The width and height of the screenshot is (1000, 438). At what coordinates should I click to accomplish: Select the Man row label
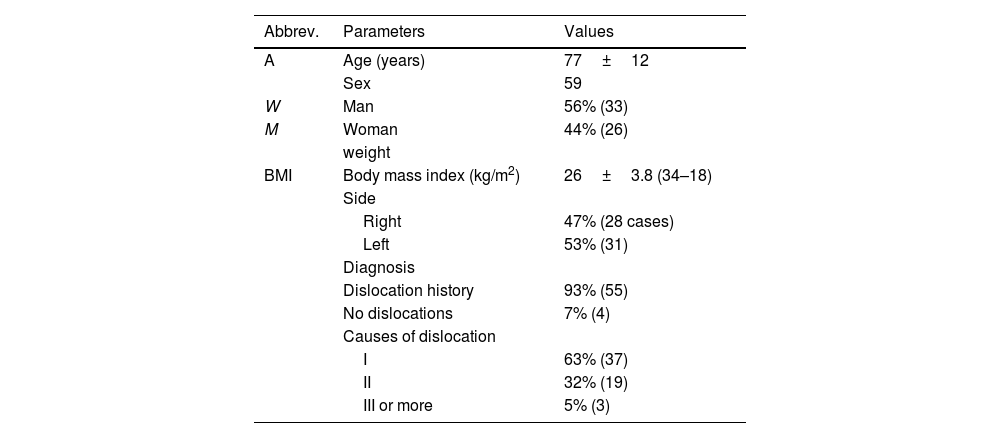(x=358, y=107)
